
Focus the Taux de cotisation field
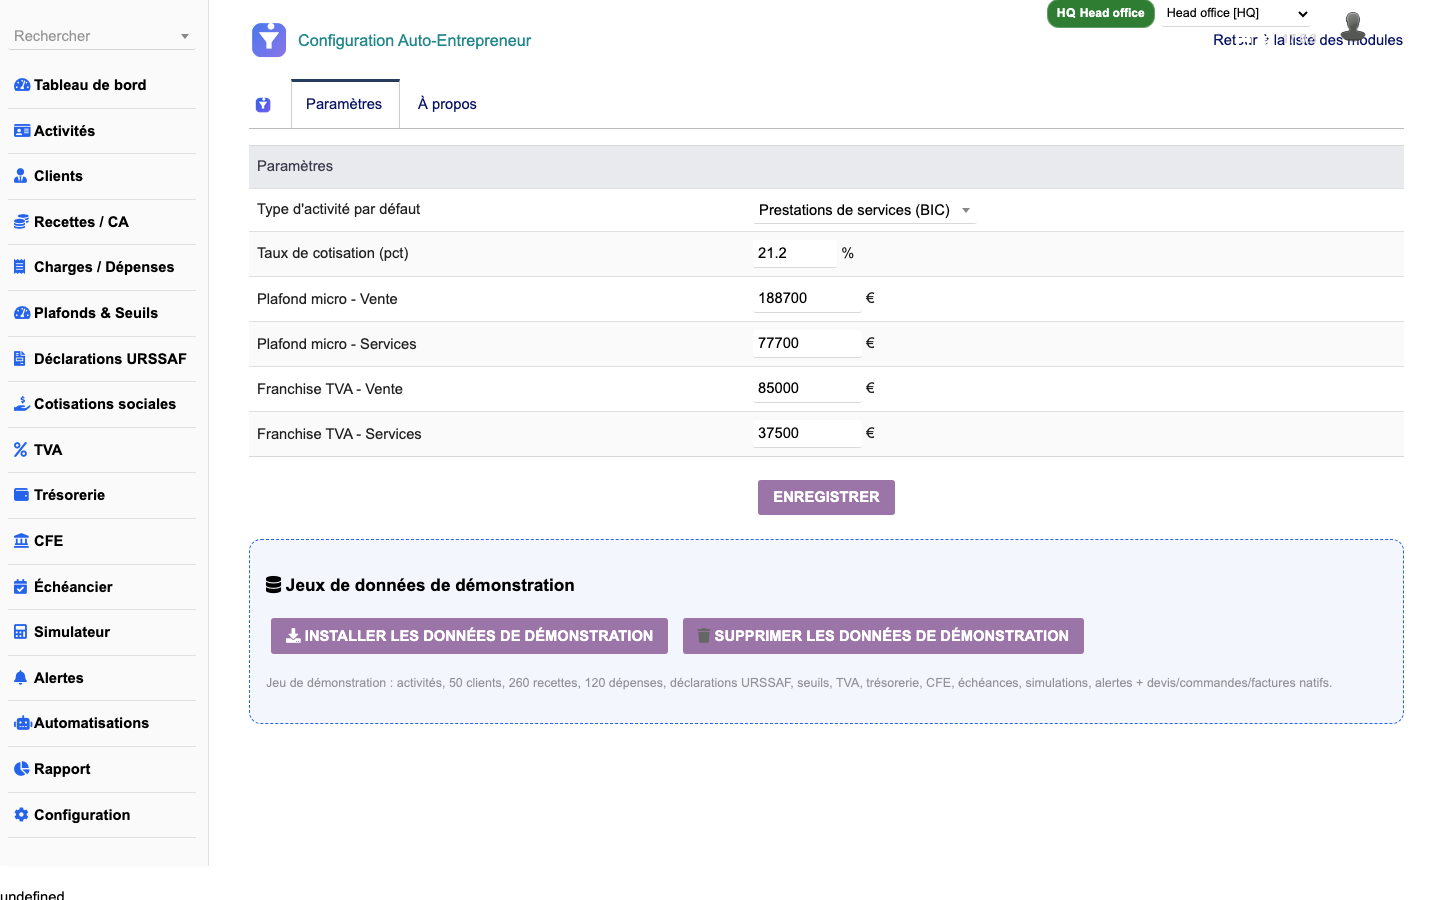[794, 253]
